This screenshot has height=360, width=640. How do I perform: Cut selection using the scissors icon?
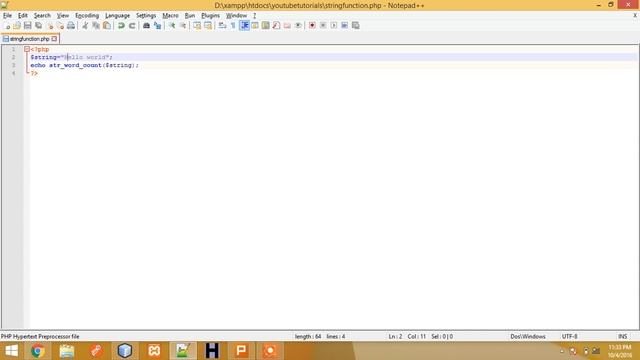(x=85, y=25)
